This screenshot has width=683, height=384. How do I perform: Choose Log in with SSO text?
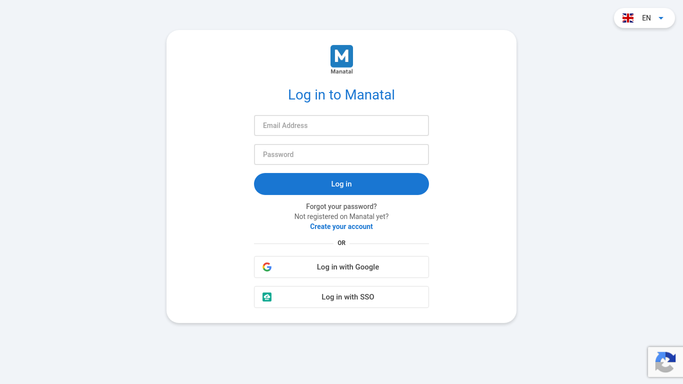click(348, 297)
